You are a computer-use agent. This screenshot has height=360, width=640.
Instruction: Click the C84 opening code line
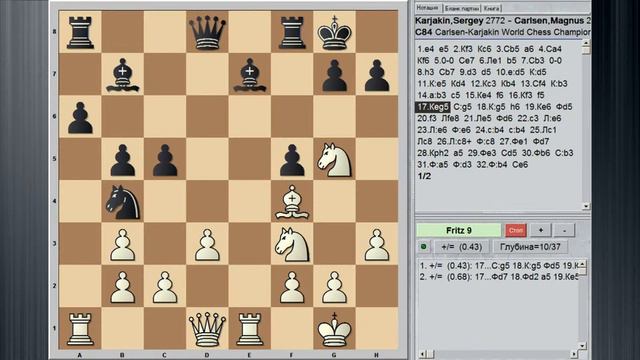click(502, 32)
